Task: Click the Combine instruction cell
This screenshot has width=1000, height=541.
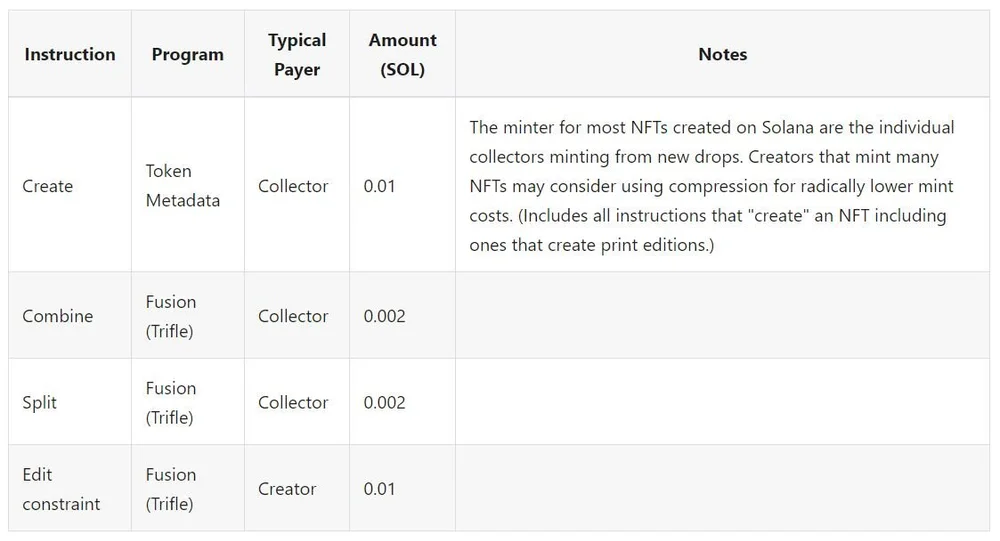Action: pos(57,316)
